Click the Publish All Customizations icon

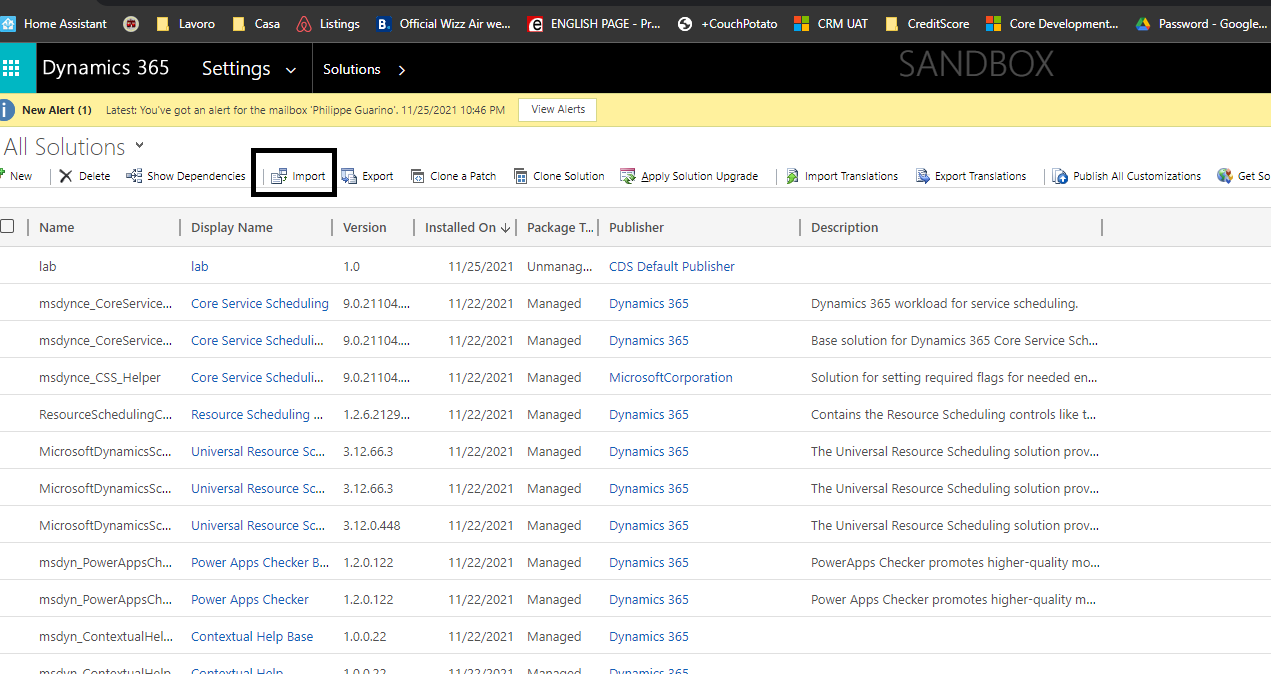(x=1060, y=176)
